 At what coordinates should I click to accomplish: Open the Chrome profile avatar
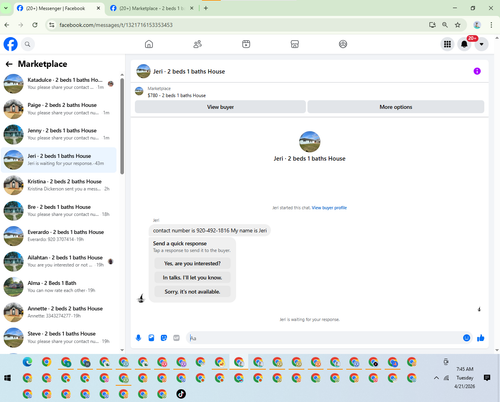477,25
